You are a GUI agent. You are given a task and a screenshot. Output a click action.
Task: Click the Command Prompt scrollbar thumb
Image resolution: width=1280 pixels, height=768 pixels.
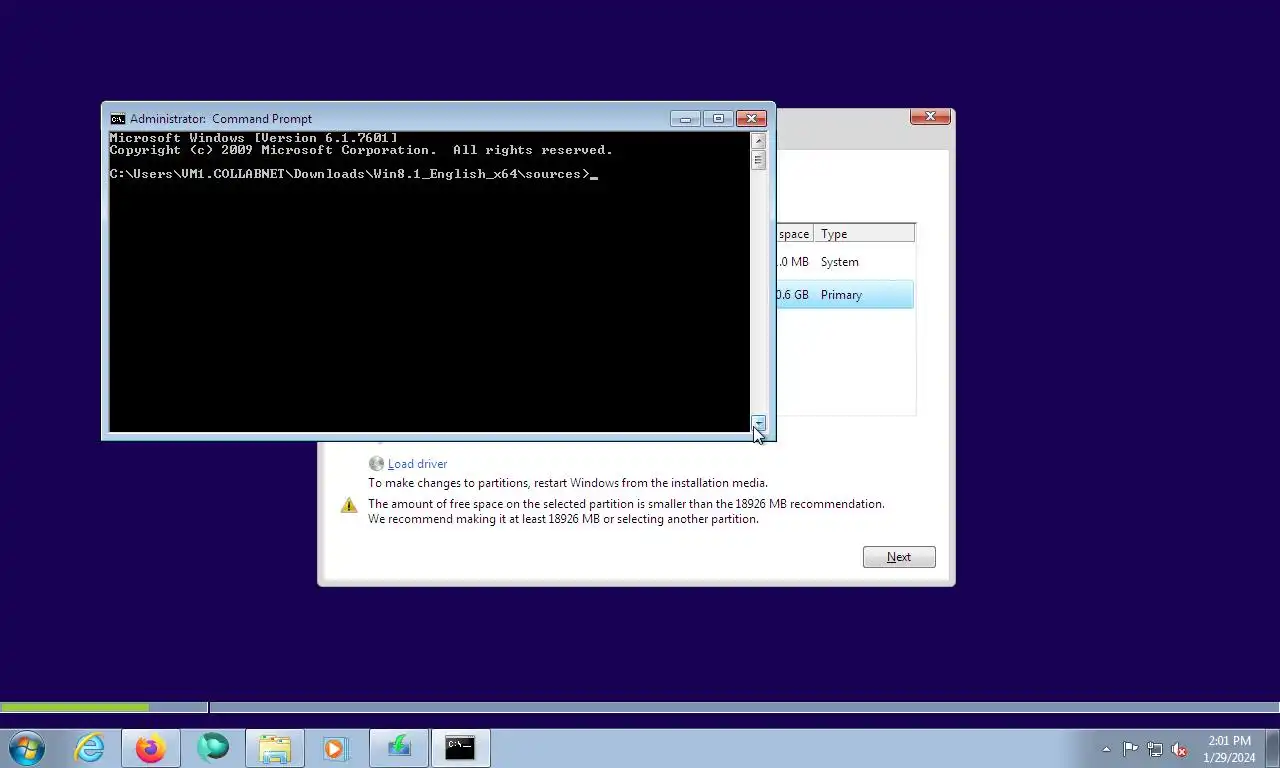pyautogui.click(x=758, y=160)
